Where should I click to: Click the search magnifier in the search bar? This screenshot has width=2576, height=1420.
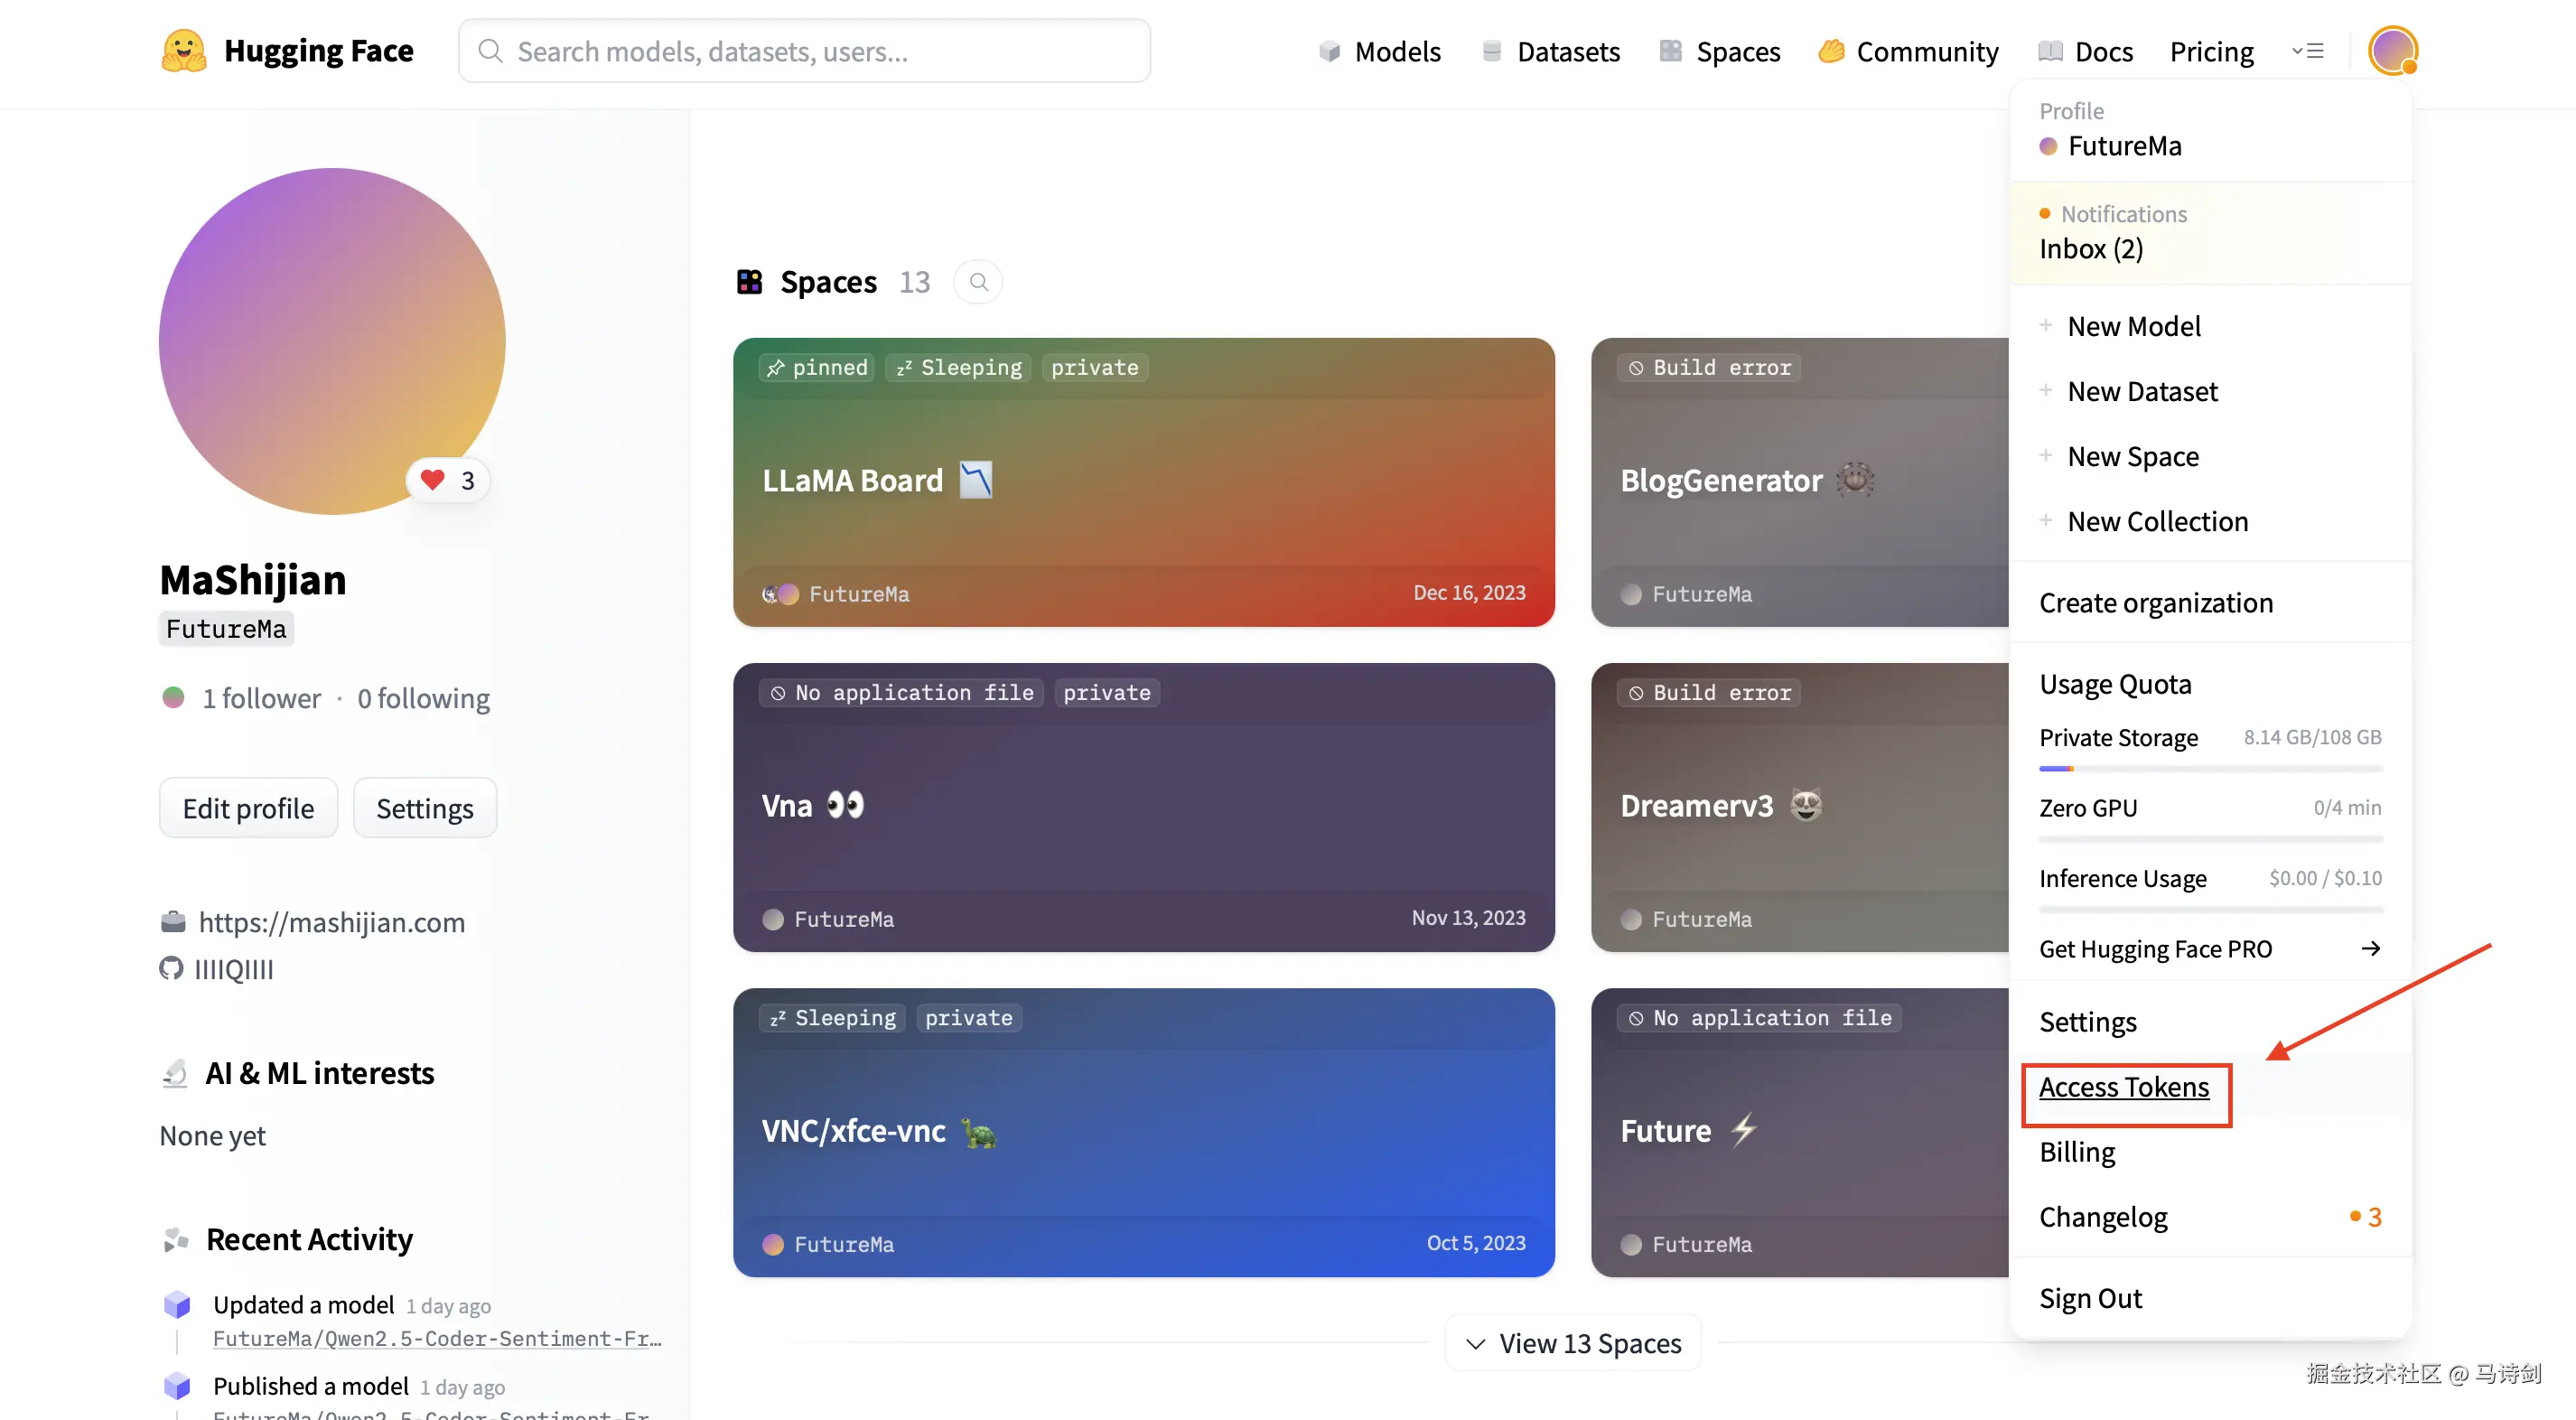(490, 50)
